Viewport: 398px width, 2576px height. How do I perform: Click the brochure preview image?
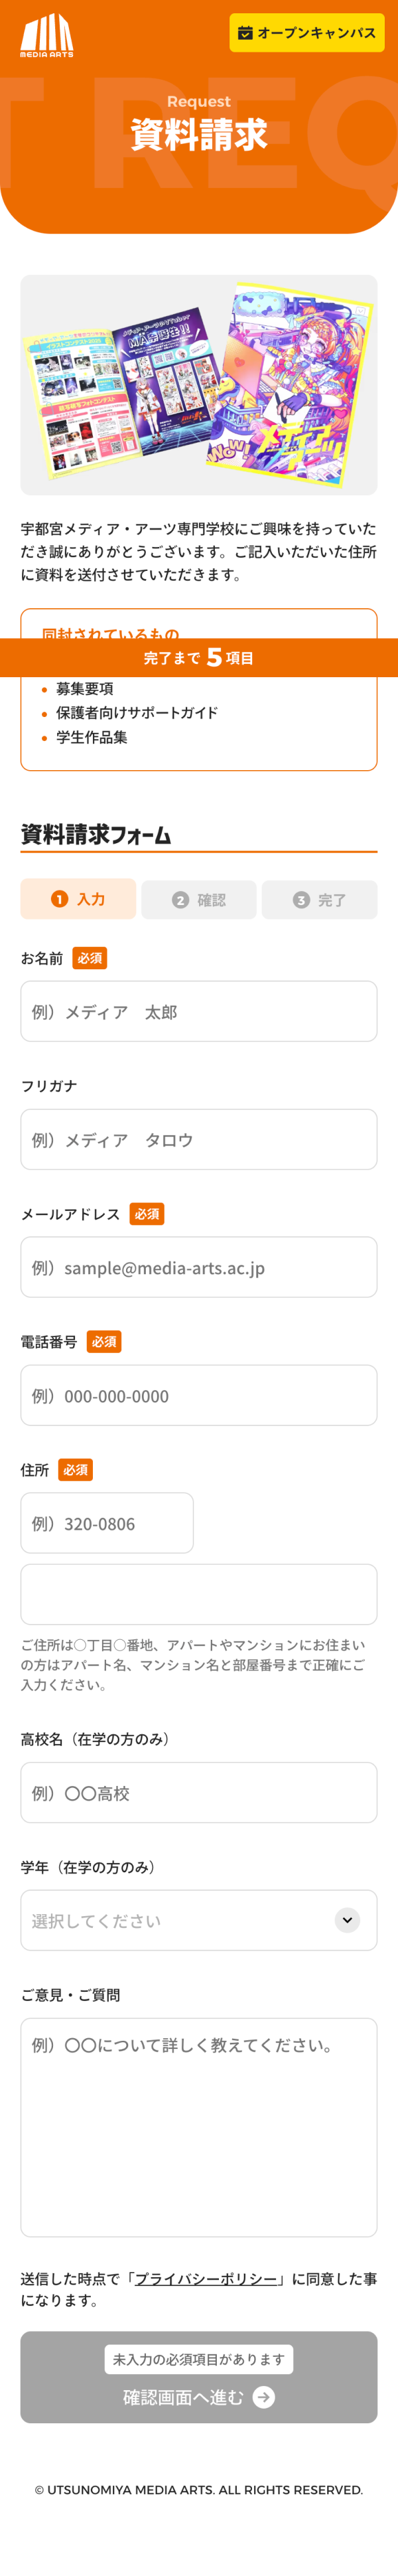coord(199,385)
